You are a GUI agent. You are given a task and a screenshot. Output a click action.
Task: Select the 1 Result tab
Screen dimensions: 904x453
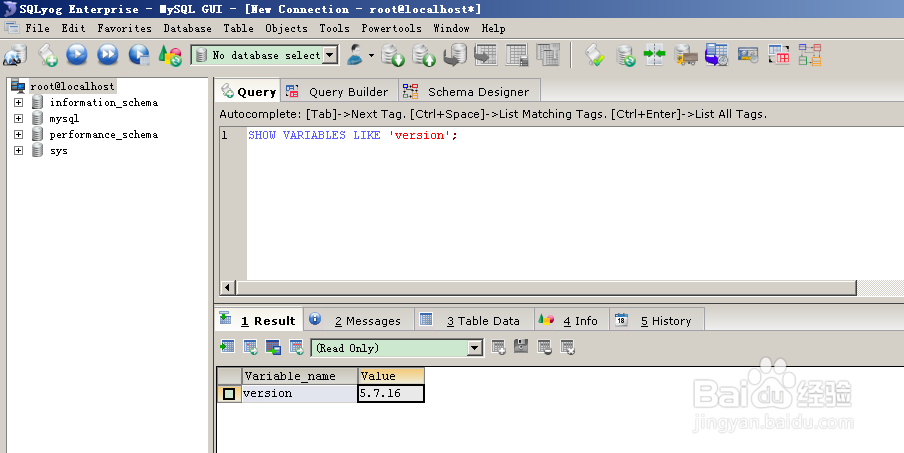click(259, 320)
